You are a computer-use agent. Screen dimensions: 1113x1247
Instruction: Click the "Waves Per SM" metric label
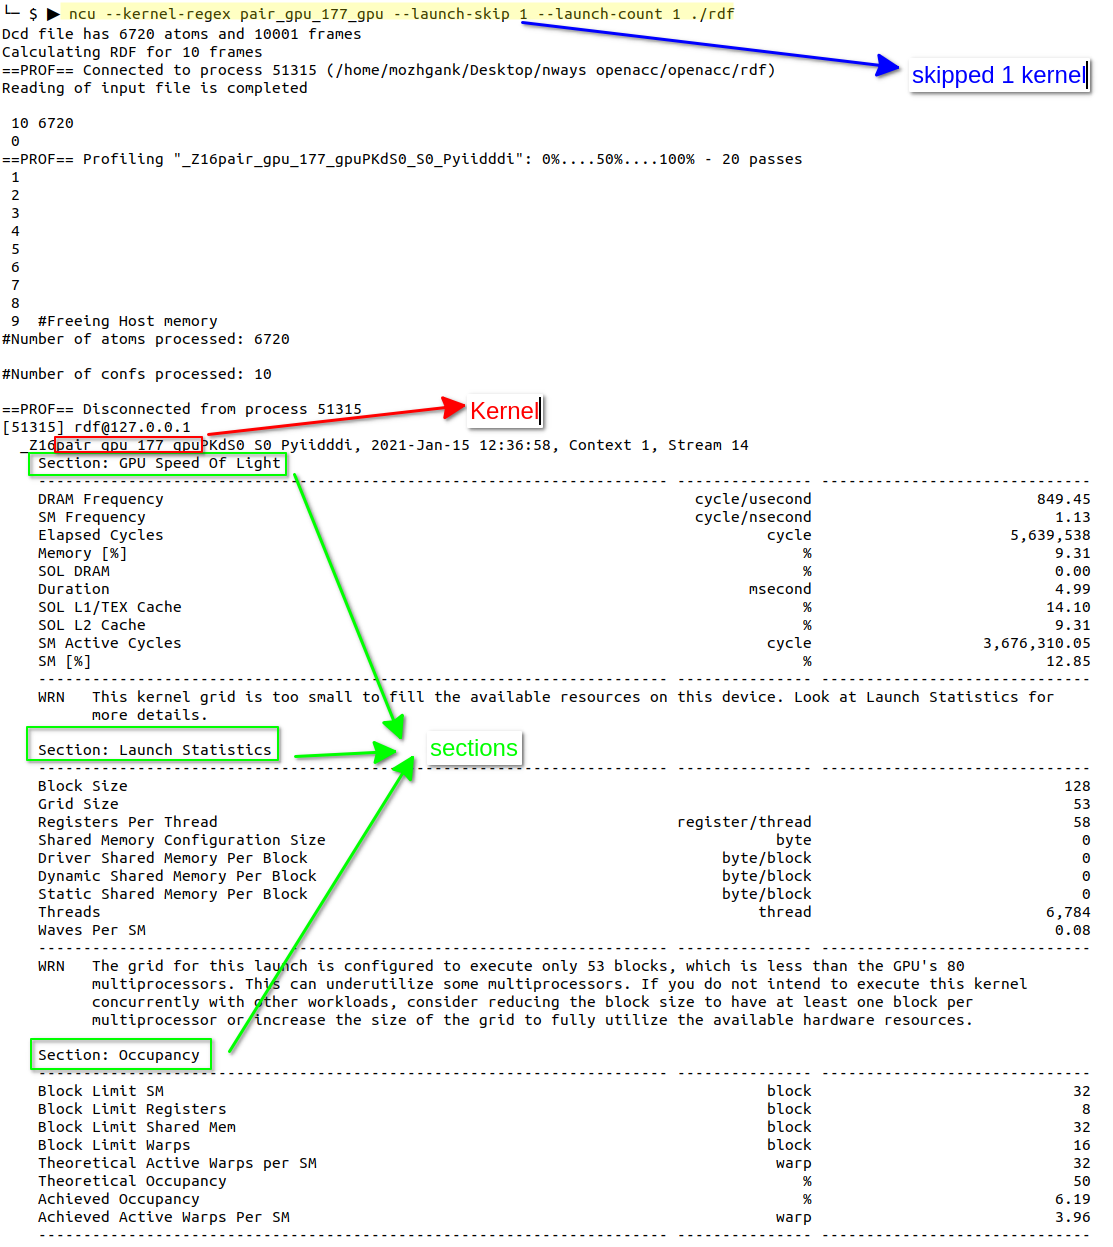[x=92, y=930]
